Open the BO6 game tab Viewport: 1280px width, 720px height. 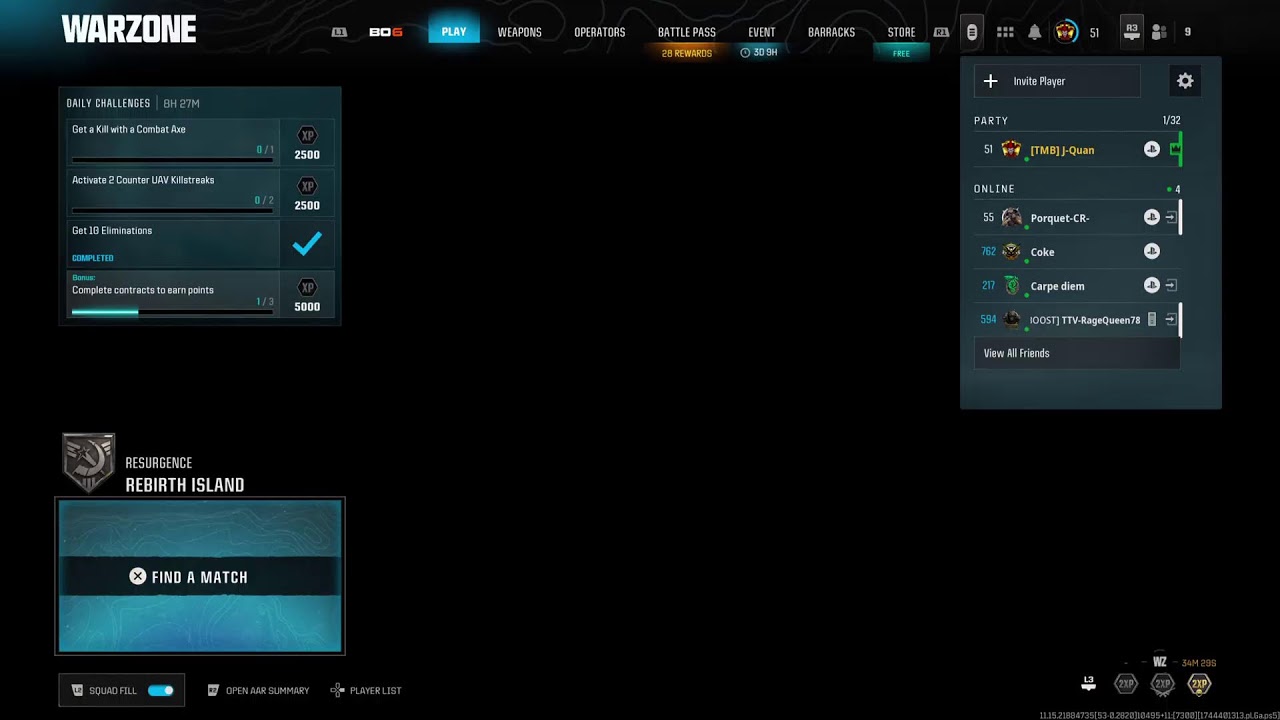[x=385, y=32]
